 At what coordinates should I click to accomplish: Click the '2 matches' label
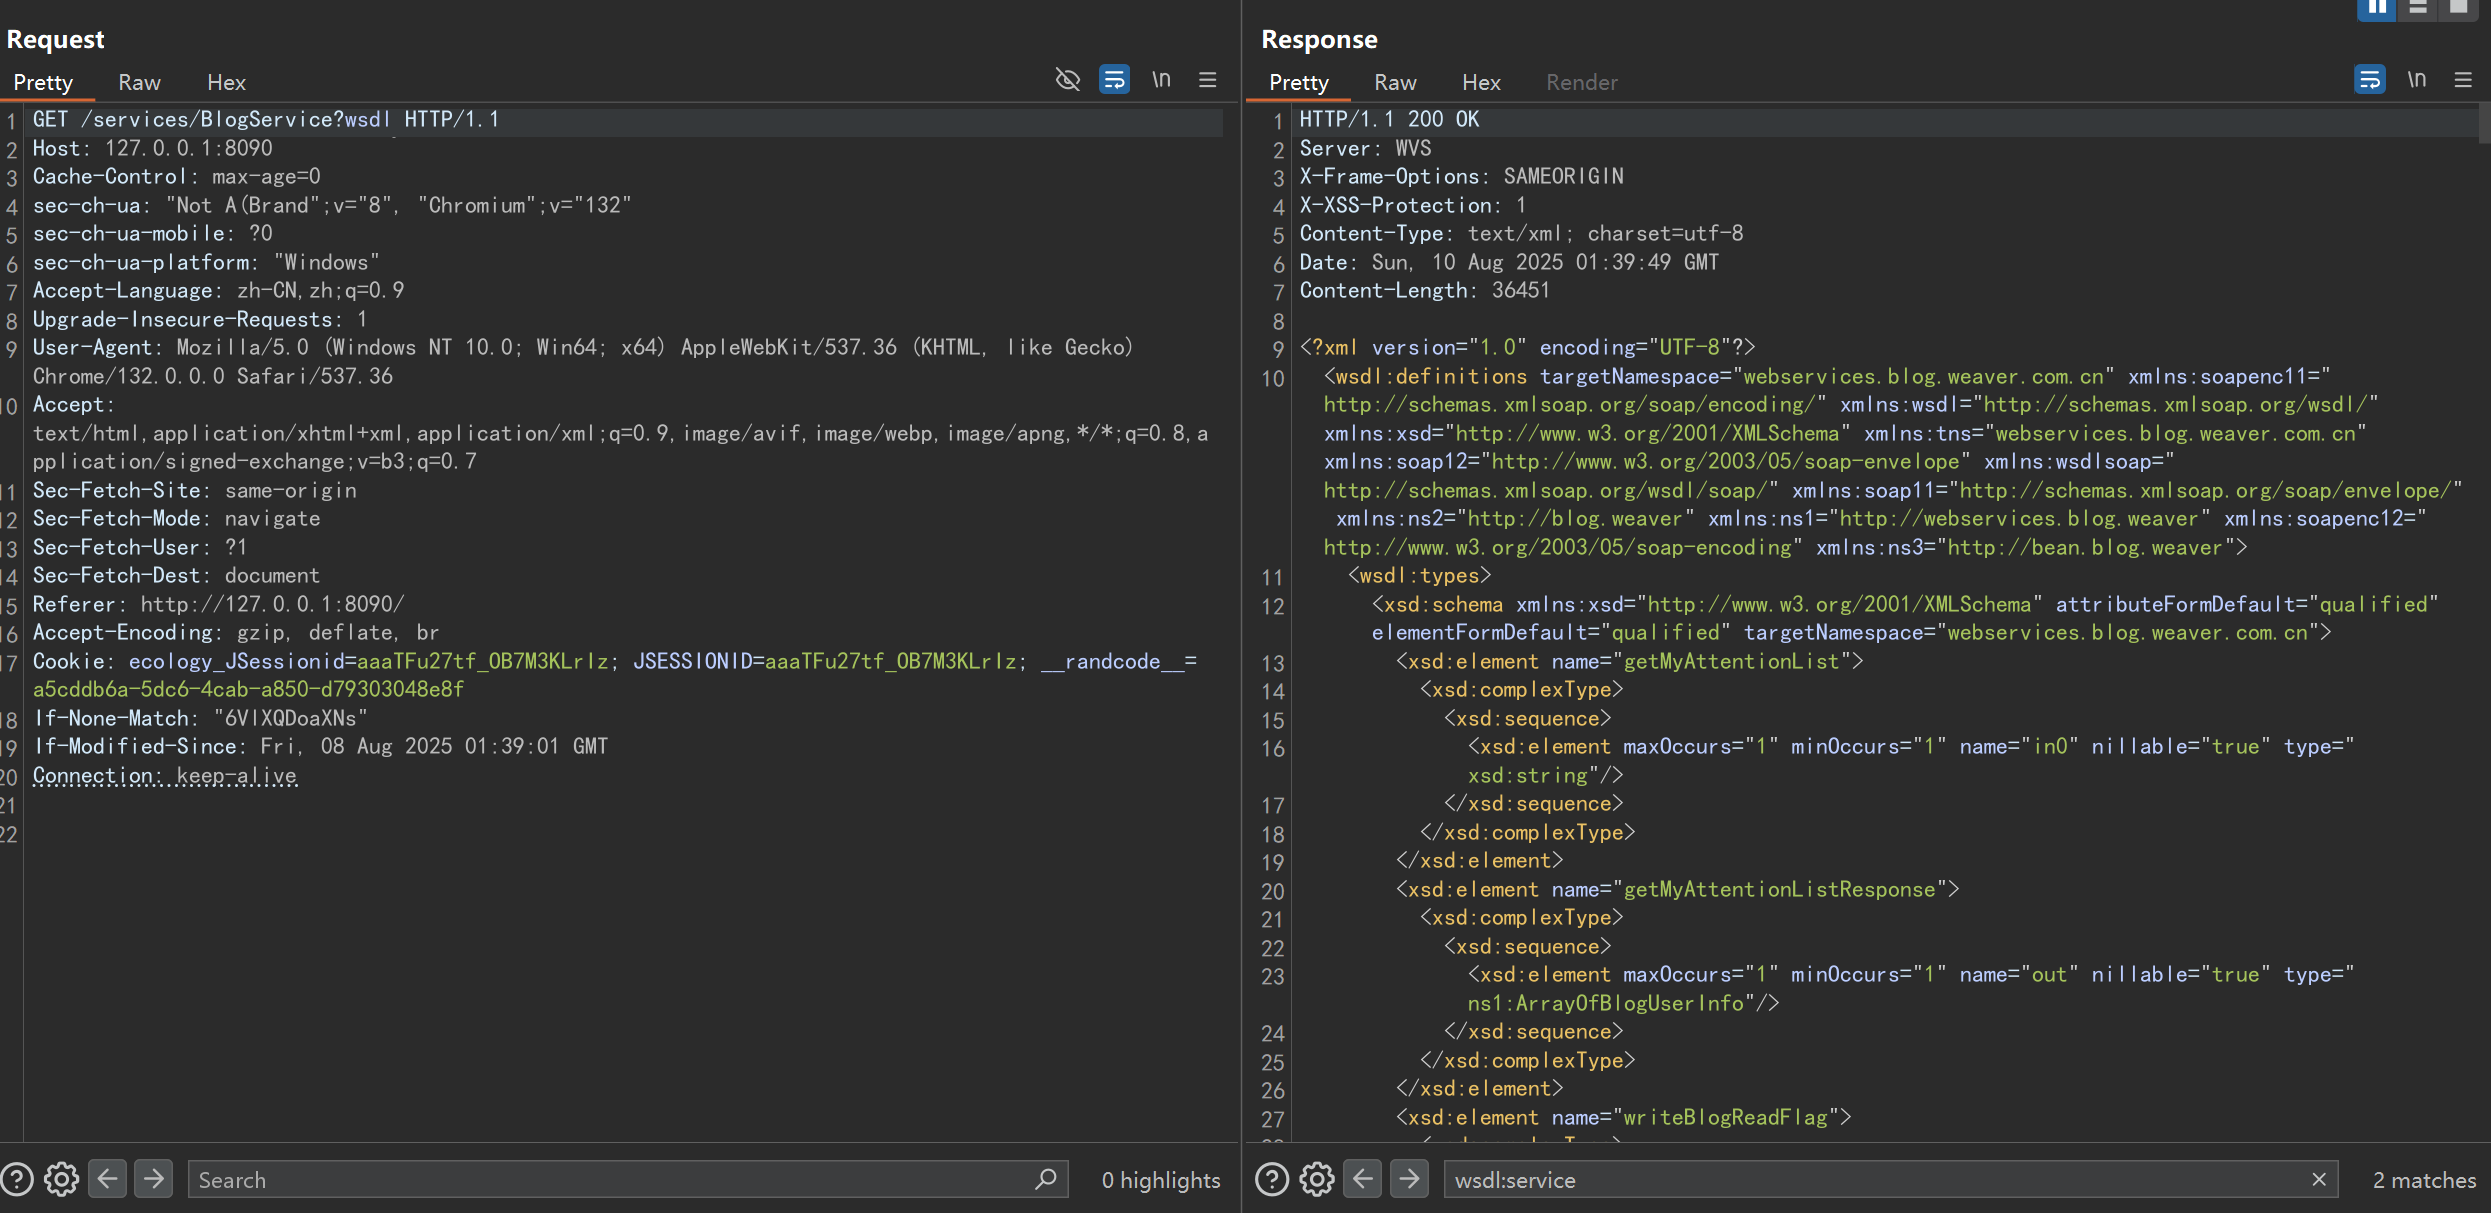click(2424, 1180)
